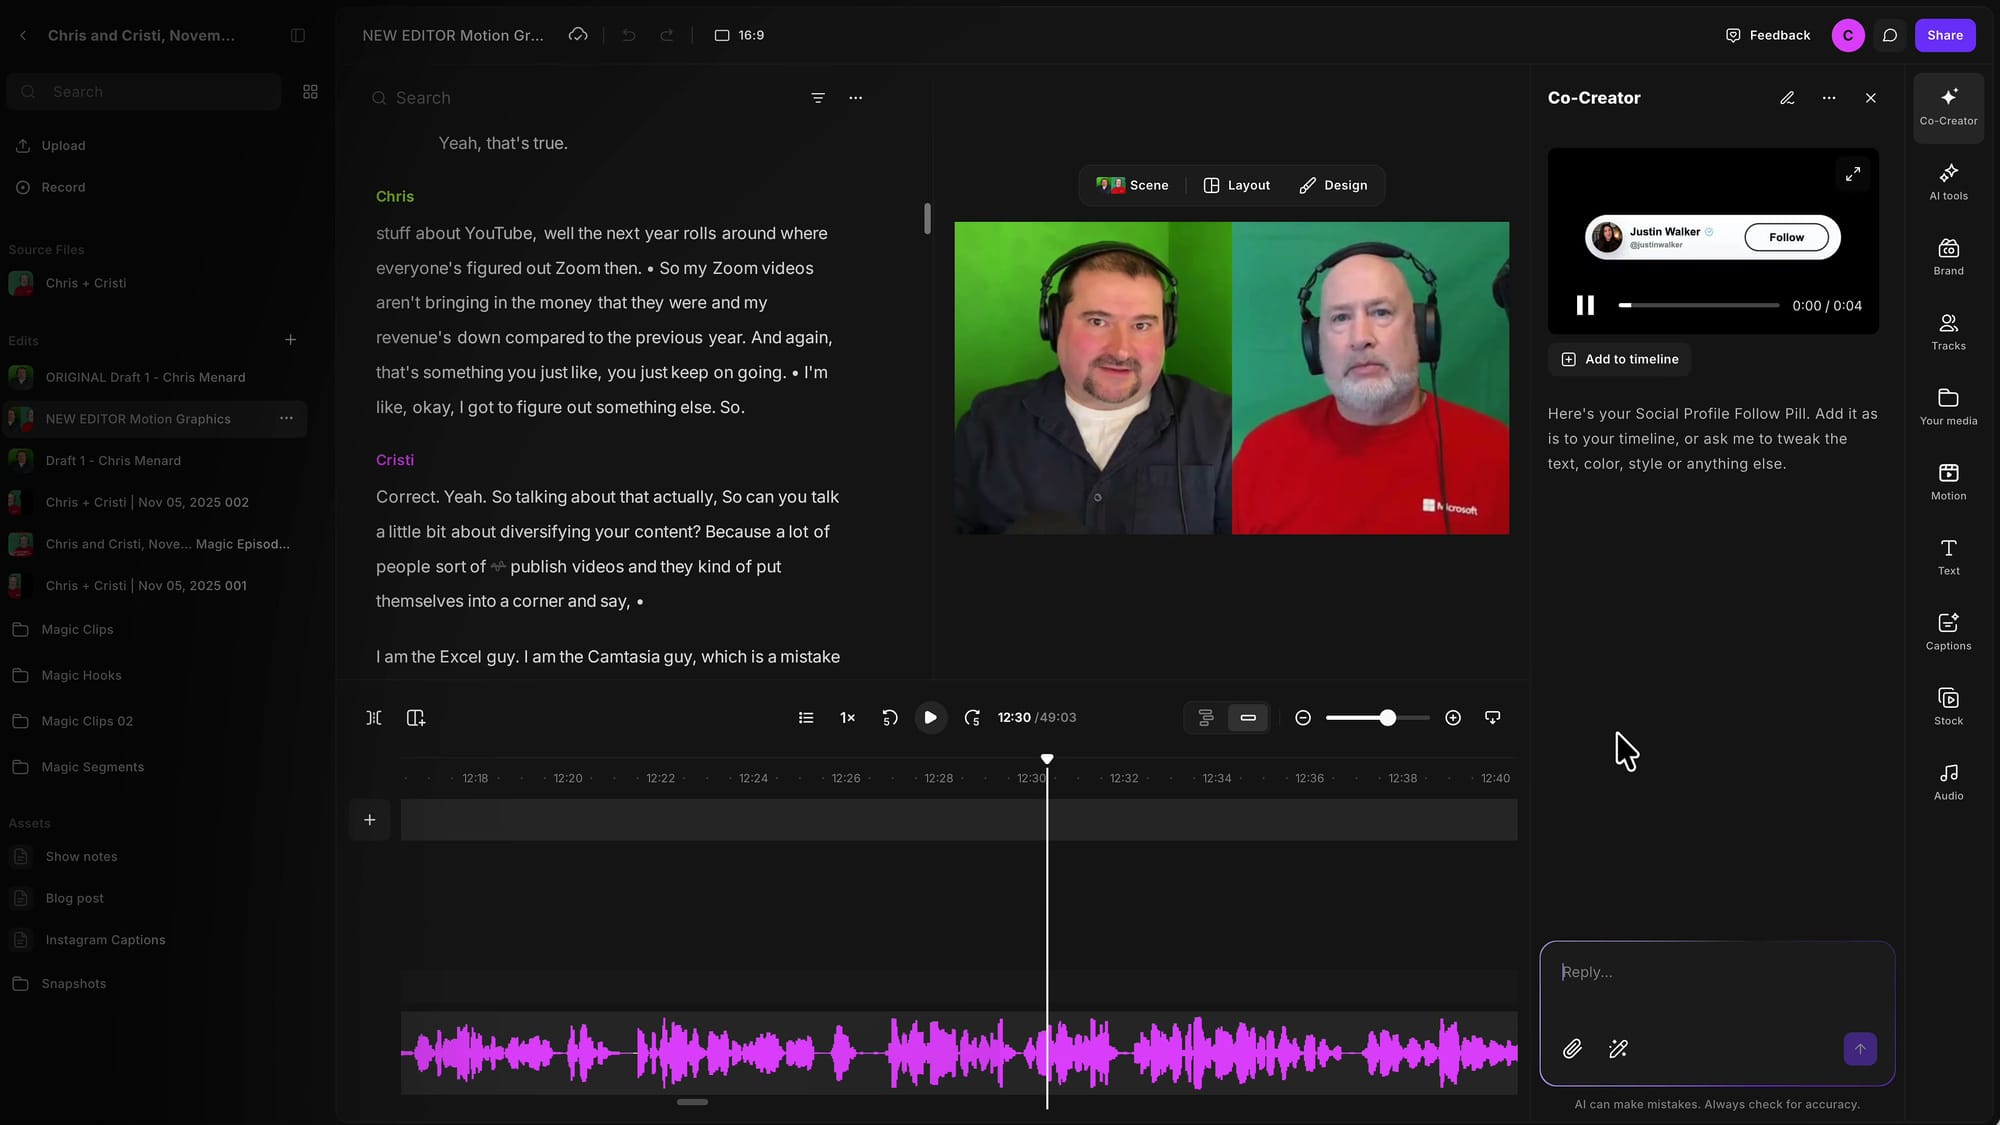This screenshot has height=1125, width=2000.
Task: Send the reply with the arrow button
Action: 1860,1048
